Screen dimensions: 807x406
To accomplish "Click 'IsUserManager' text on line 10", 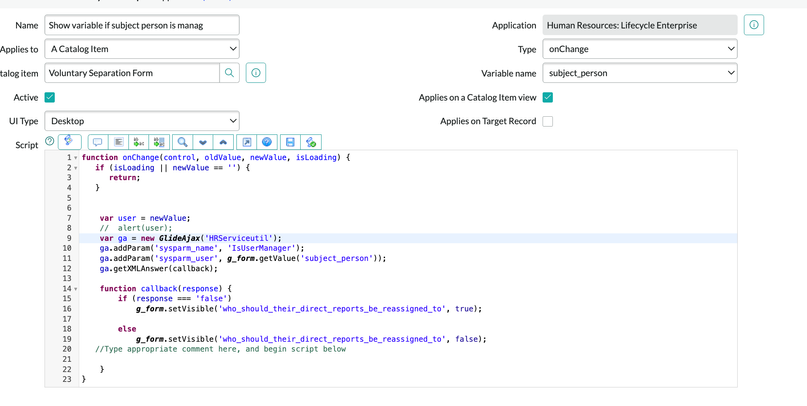I will point(261,248).
